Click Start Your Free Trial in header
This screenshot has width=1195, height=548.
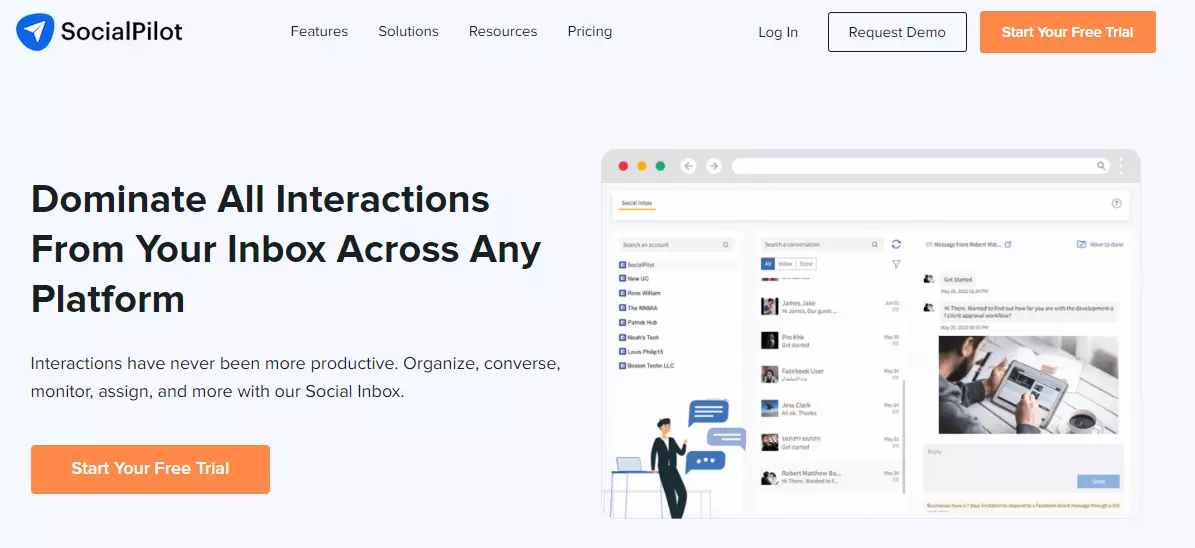(x=1067, y=32)
